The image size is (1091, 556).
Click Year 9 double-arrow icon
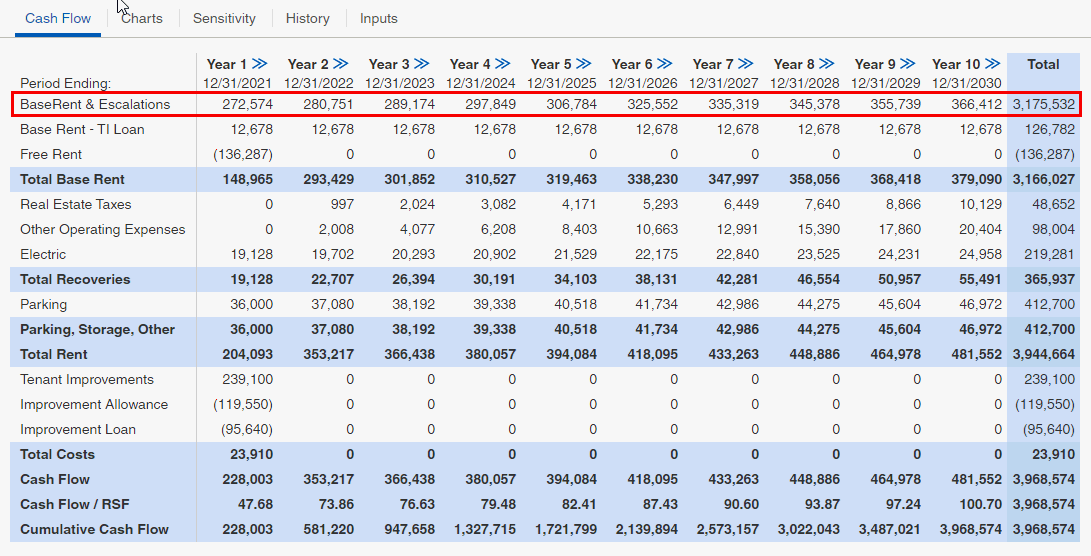pos(908,64)
